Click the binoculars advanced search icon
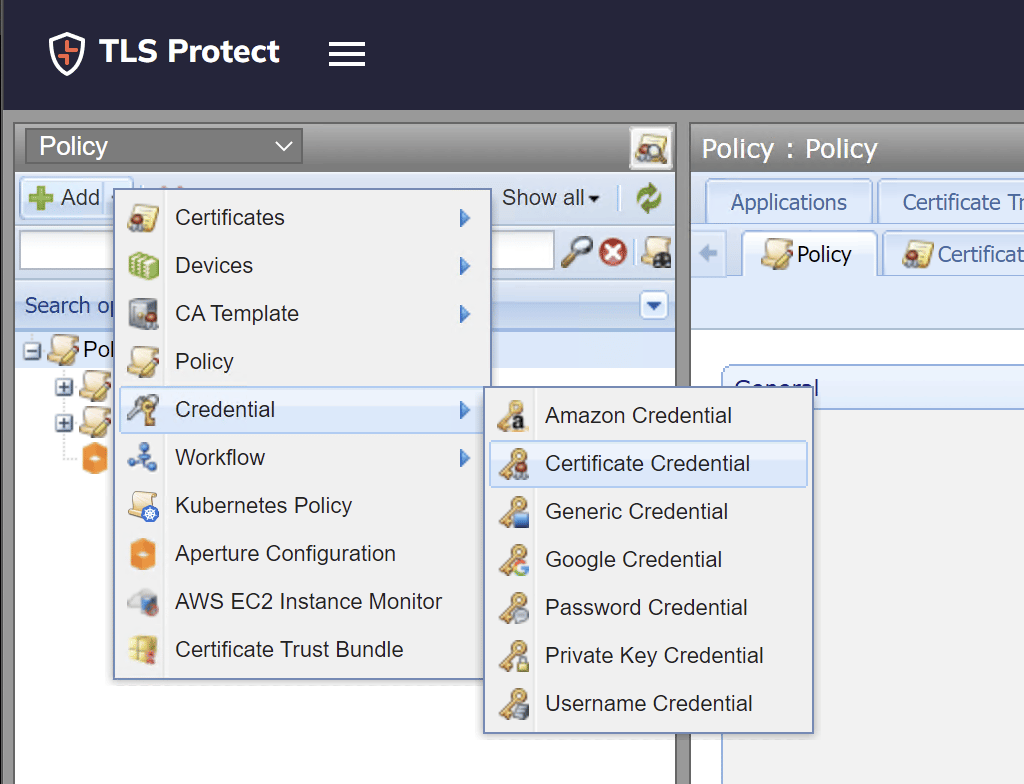1024x784 pixels. coord(656,252)
